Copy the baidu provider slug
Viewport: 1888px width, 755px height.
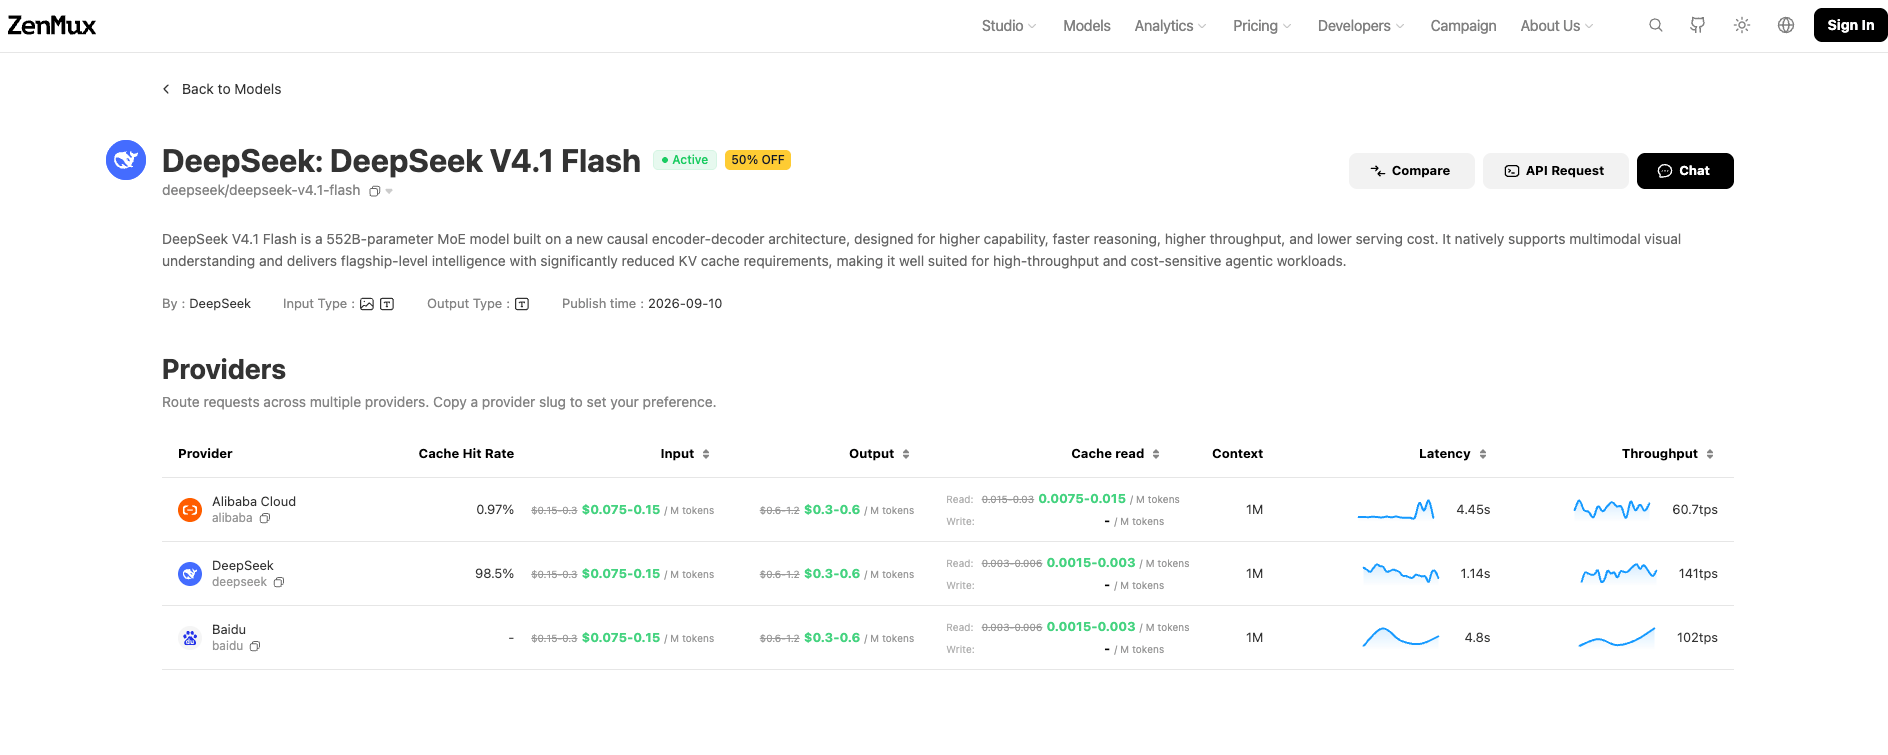click(x=255, y=646)
